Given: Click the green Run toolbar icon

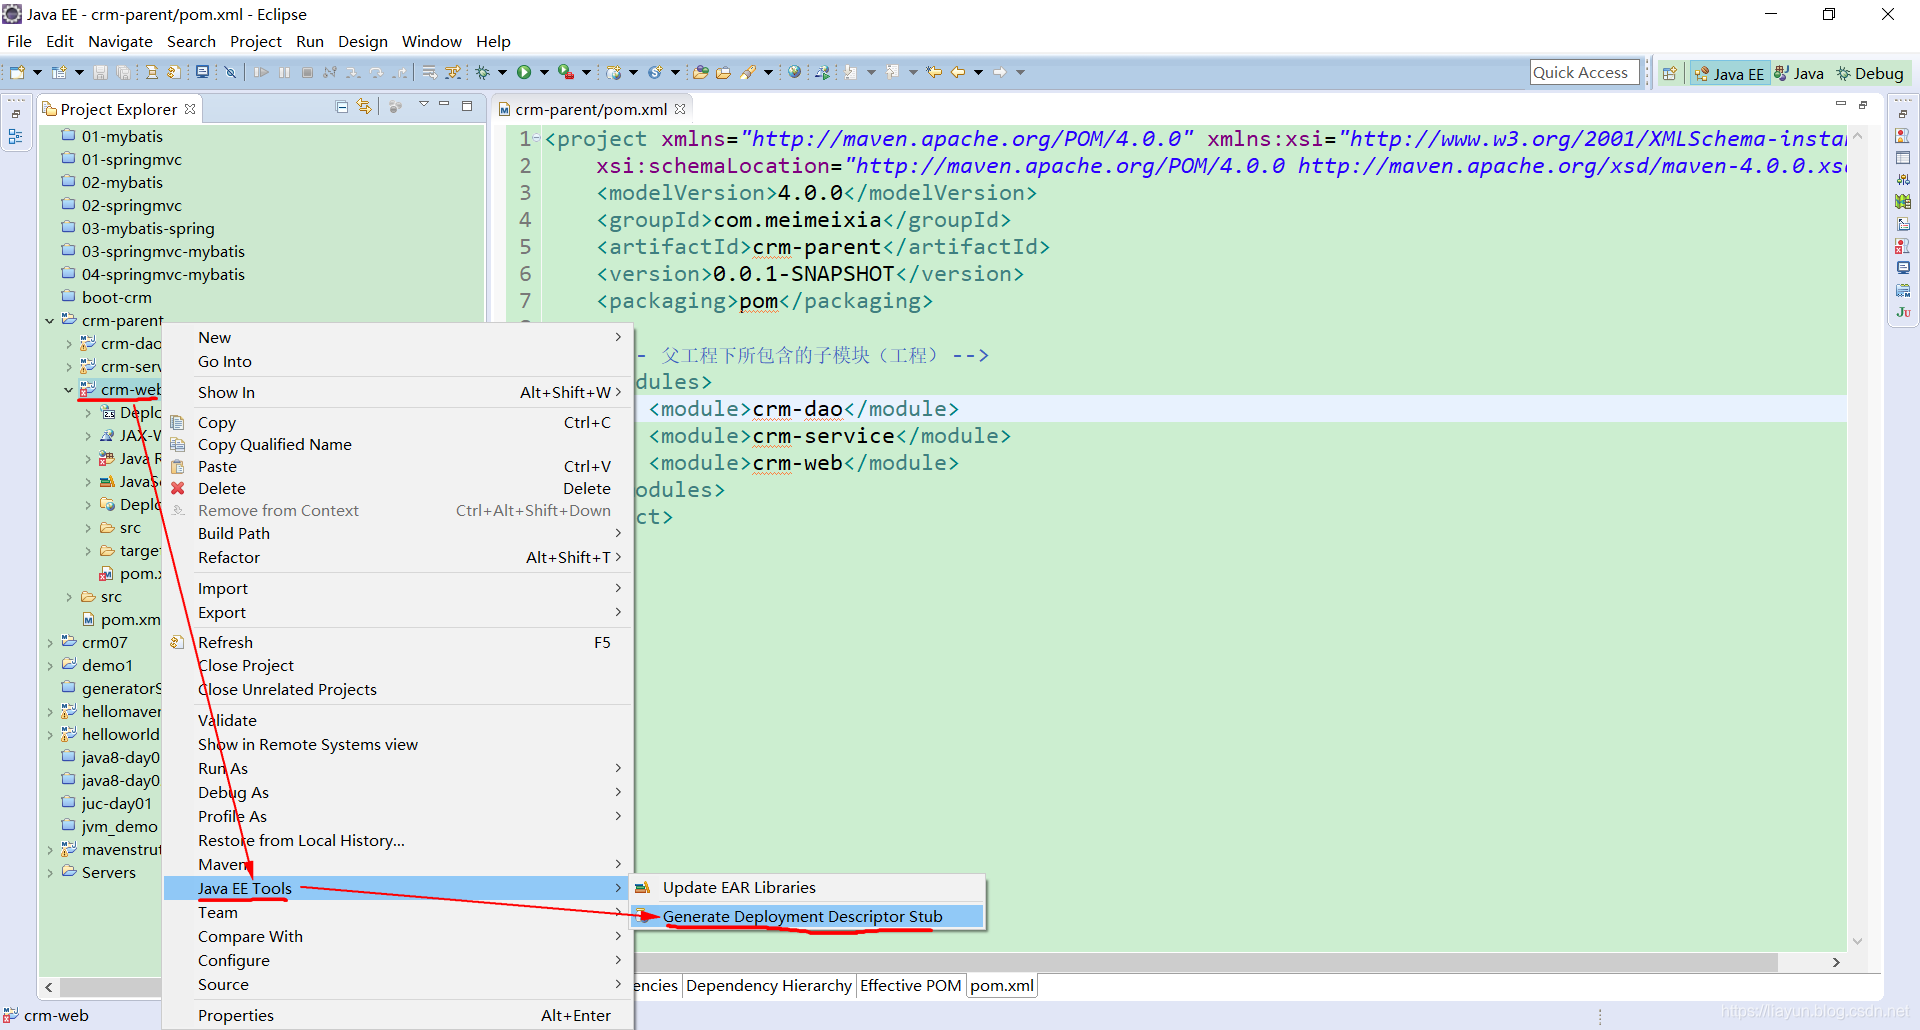Looking at the screenshot, I should coord(524,72).
